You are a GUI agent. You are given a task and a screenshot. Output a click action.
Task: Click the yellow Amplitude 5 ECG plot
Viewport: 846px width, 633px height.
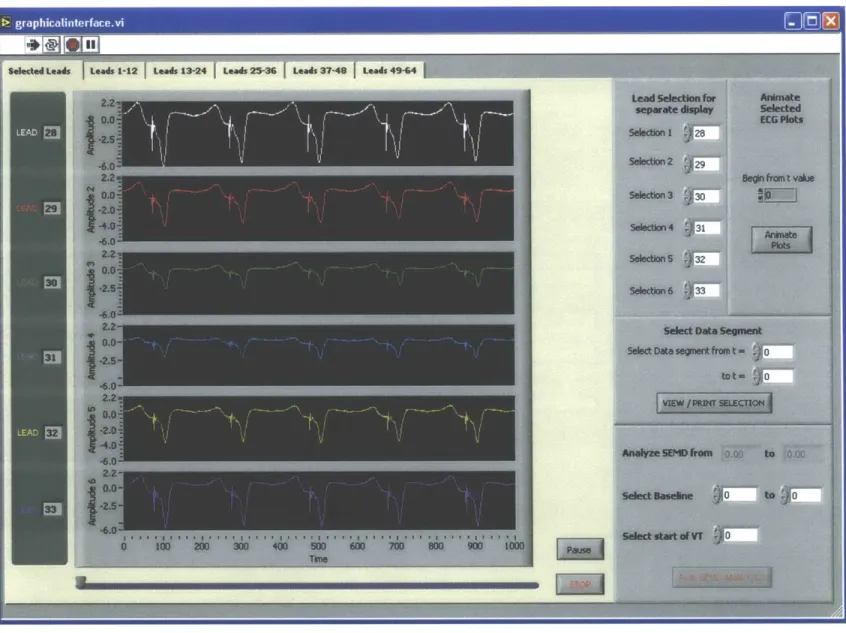tap(318, 428)
